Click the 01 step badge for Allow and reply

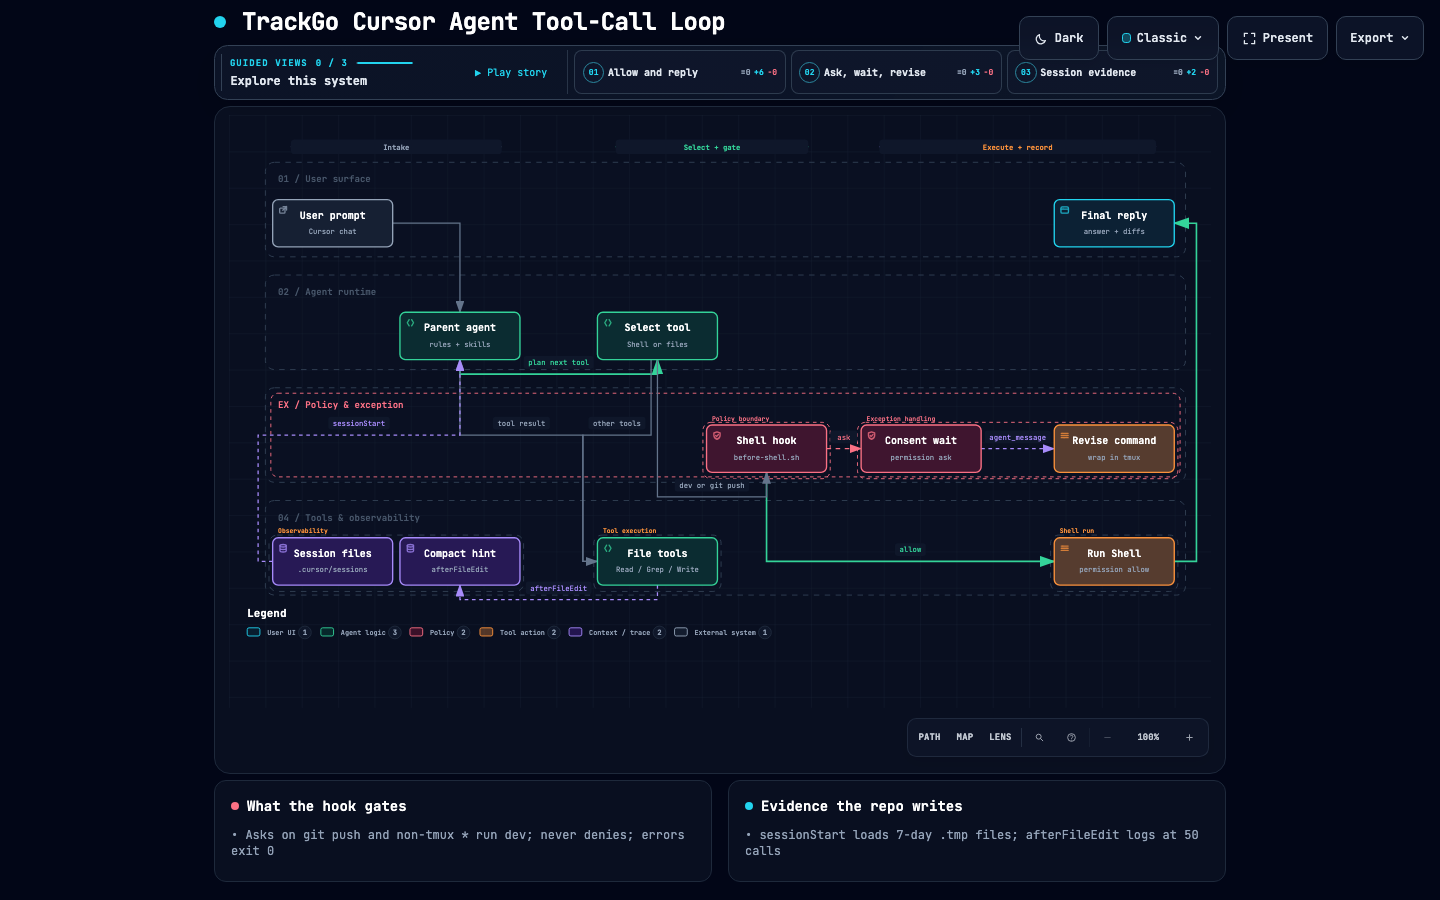pyautogui.click(x=593, y=73)
